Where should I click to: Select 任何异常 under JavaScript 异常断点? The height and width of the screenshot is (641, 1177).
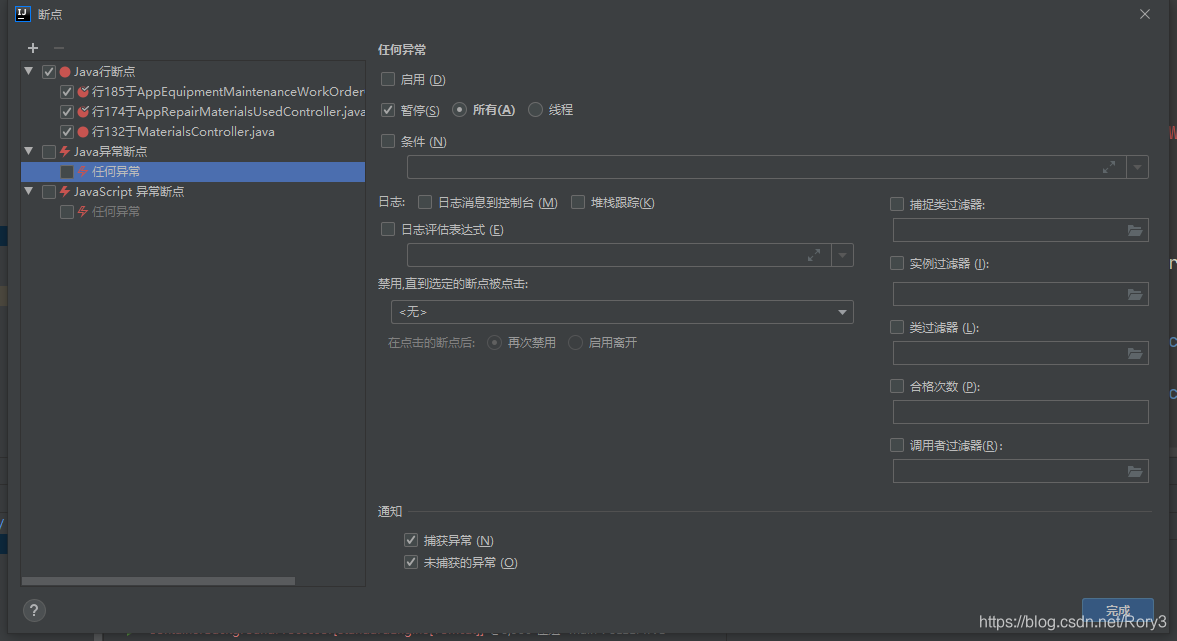click(116, 212)
